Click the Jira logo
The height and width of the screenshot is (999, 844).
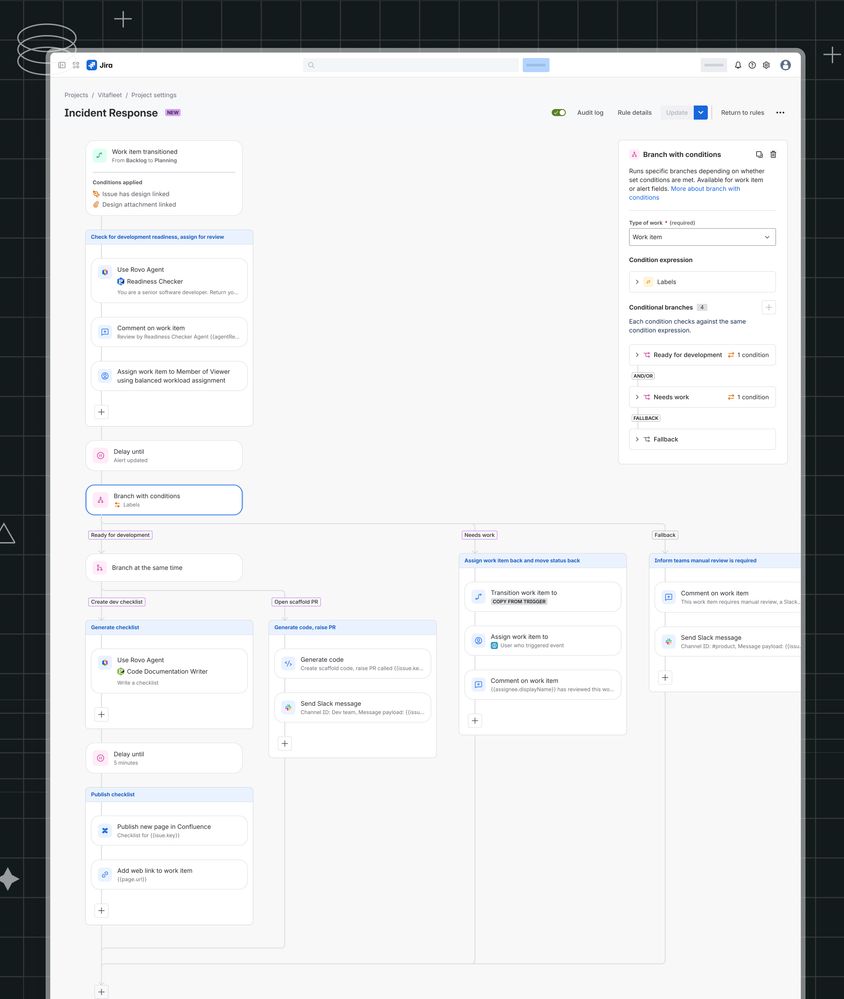click(100, 65)
